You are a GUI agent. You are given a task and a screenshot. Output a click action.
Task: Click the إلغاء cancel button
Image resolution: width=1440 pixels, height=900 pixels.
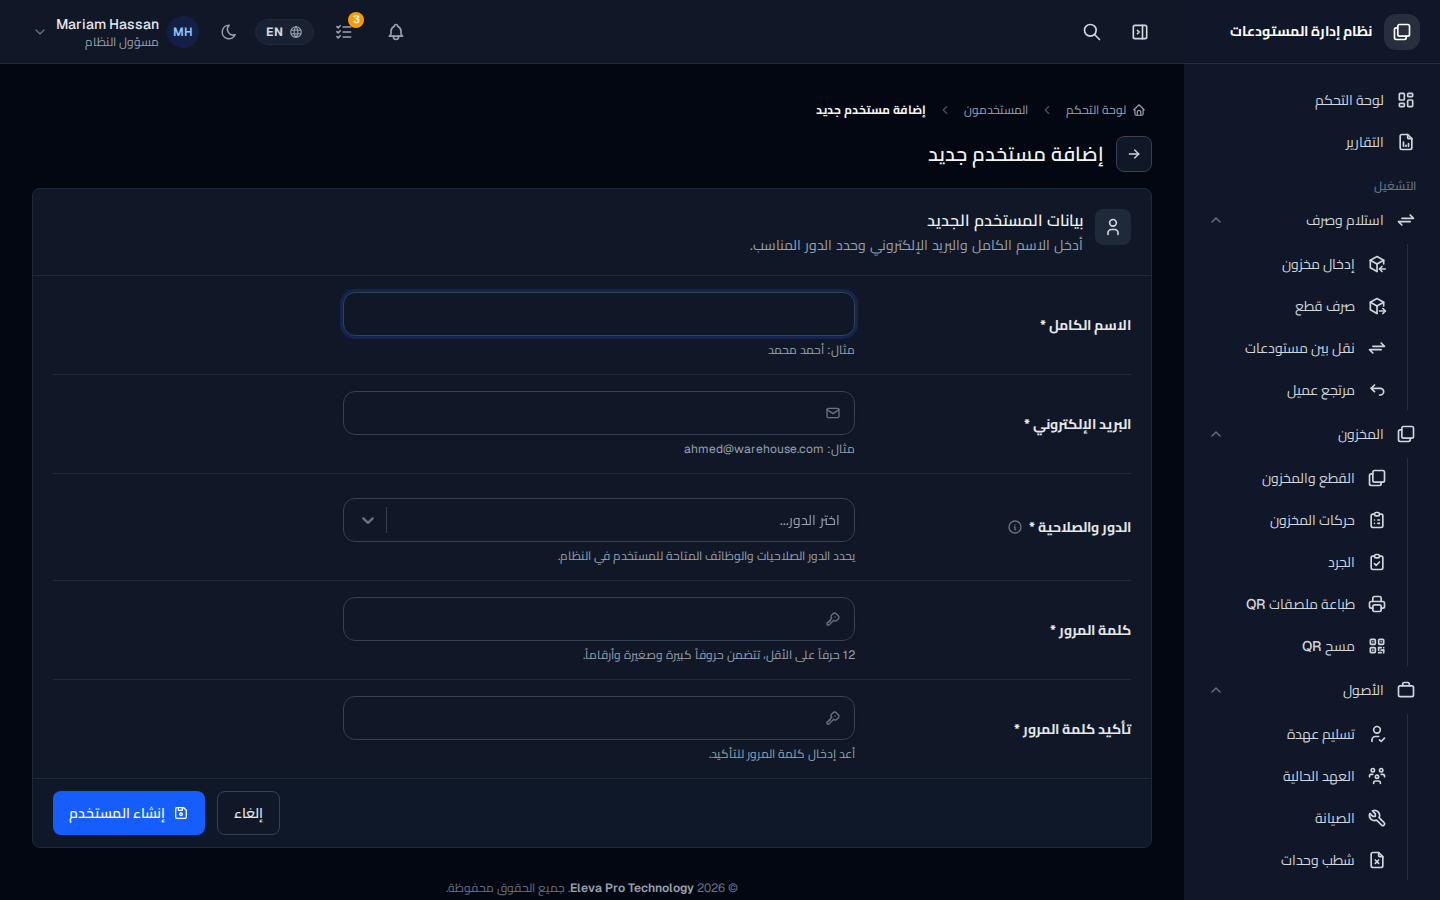(x=248, y=813)
